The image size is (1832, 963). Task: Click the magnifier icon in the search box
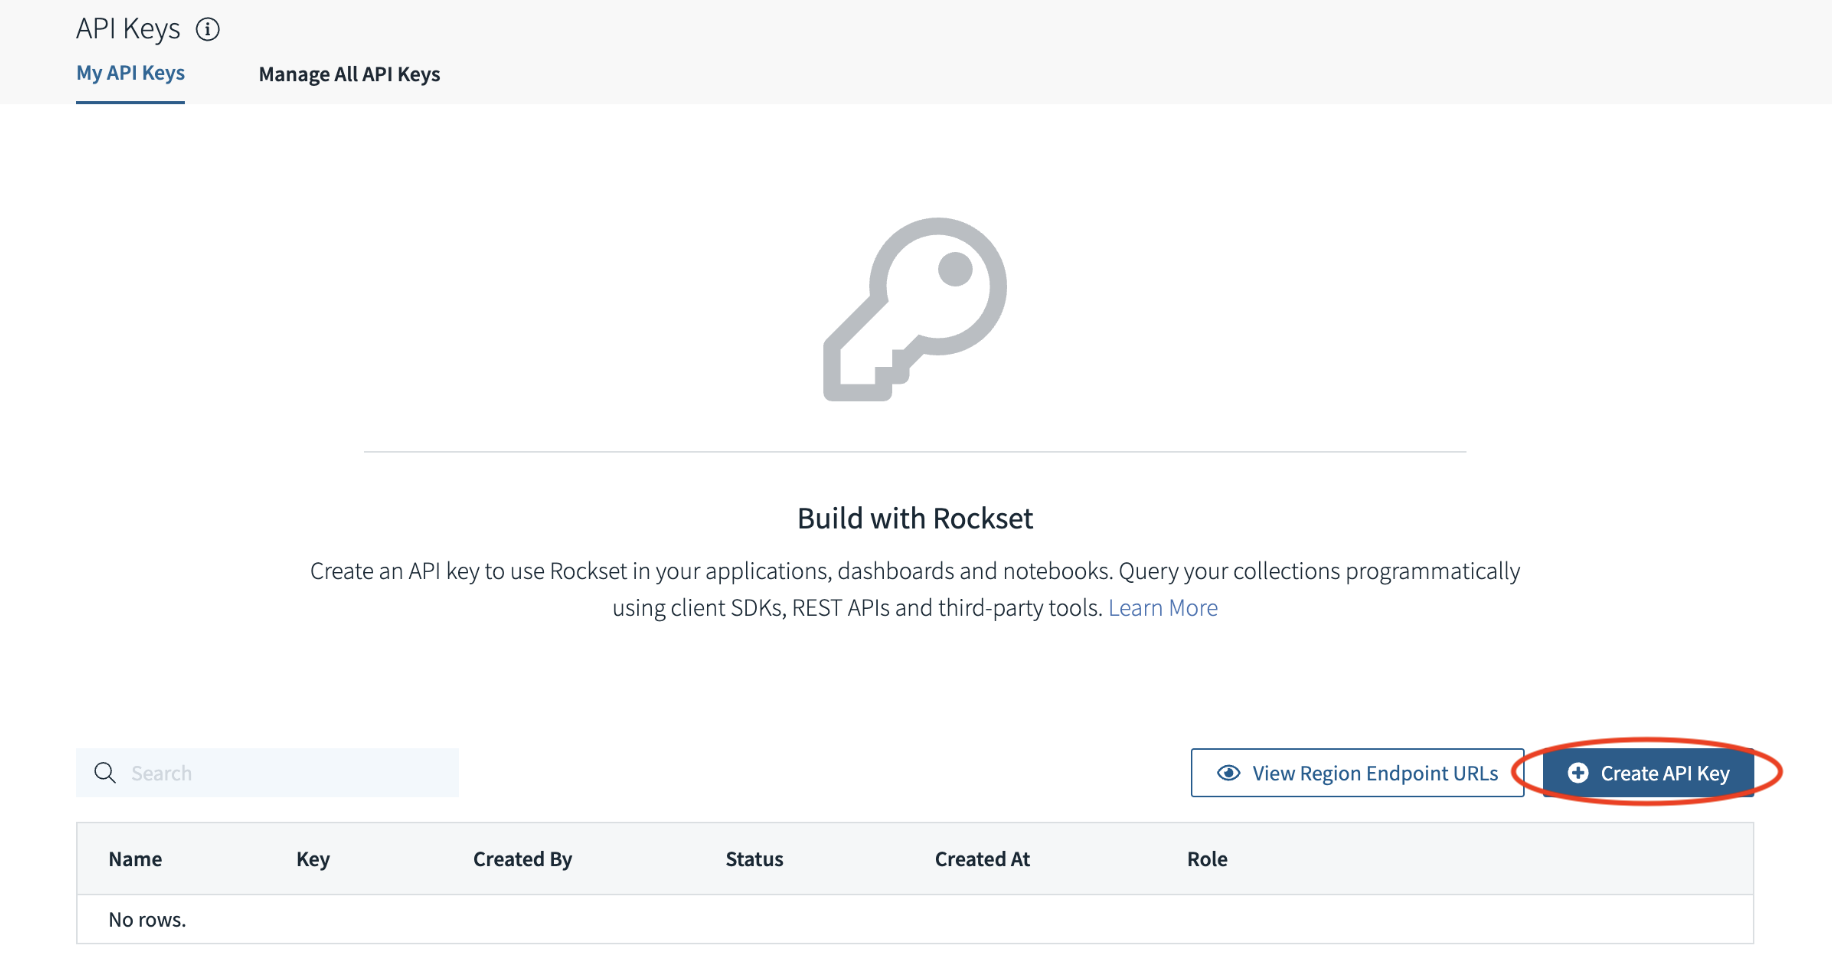[x=105, y=773]
